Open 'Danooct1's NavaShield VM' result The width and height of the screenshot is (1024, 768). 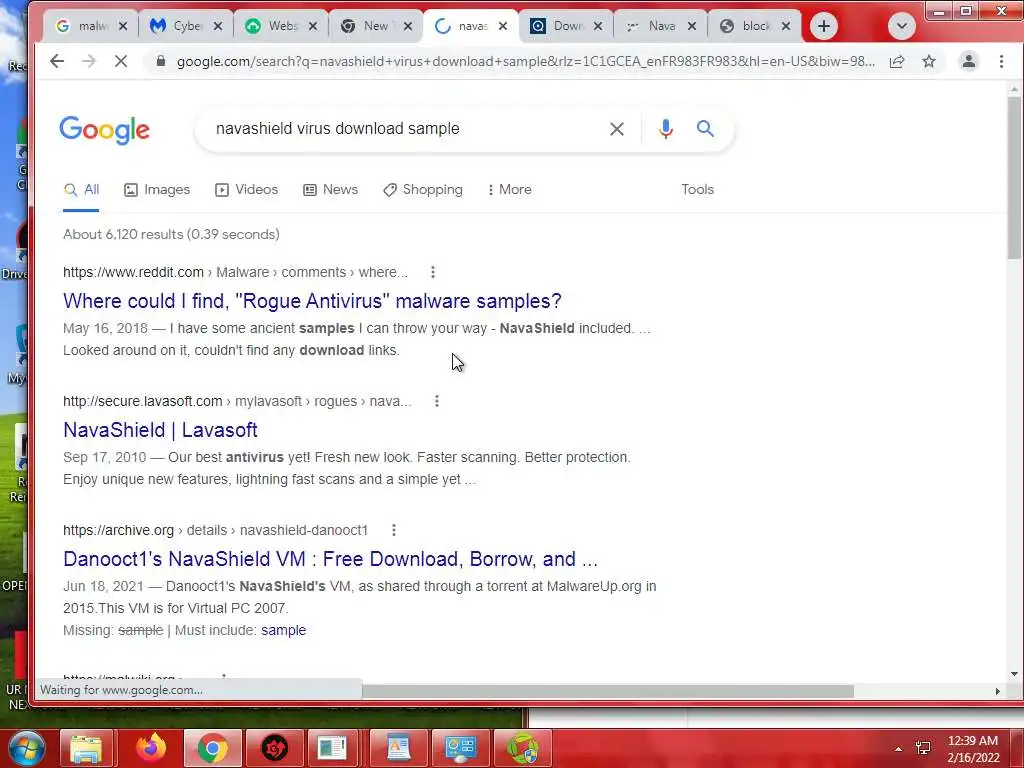tap(330, 559)
